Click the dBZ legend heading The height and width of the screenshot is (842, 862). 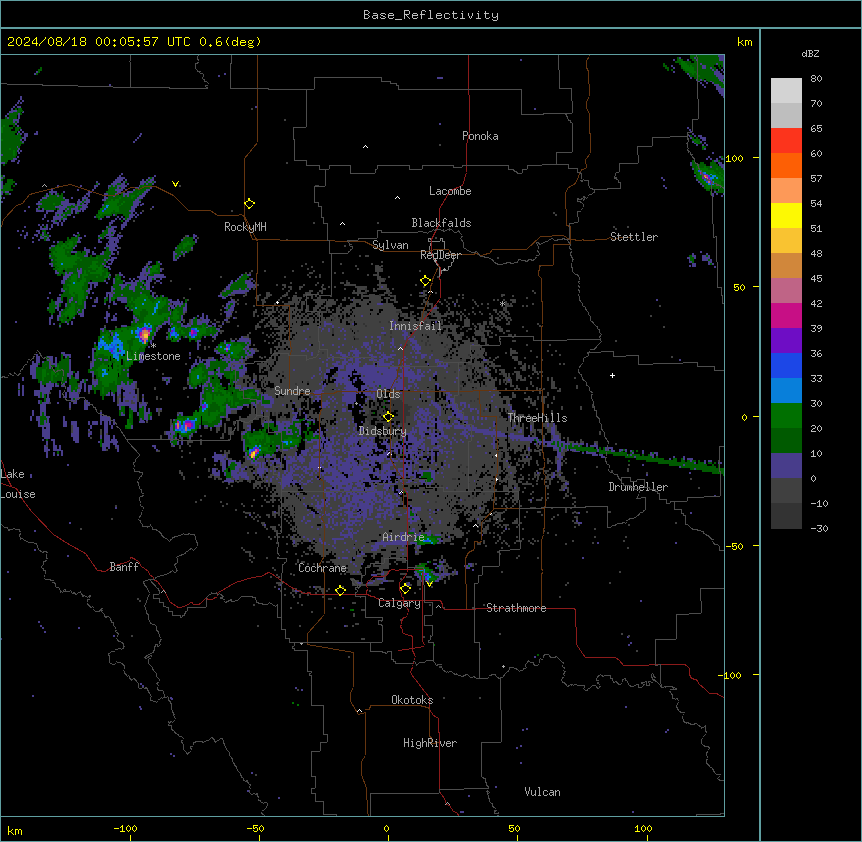tap(810, 53)
